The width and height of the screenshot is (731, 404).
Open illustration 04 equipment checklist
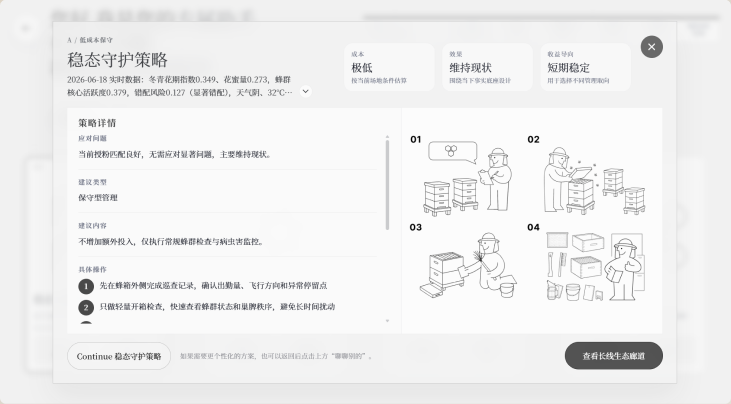(x=596, y=267)
